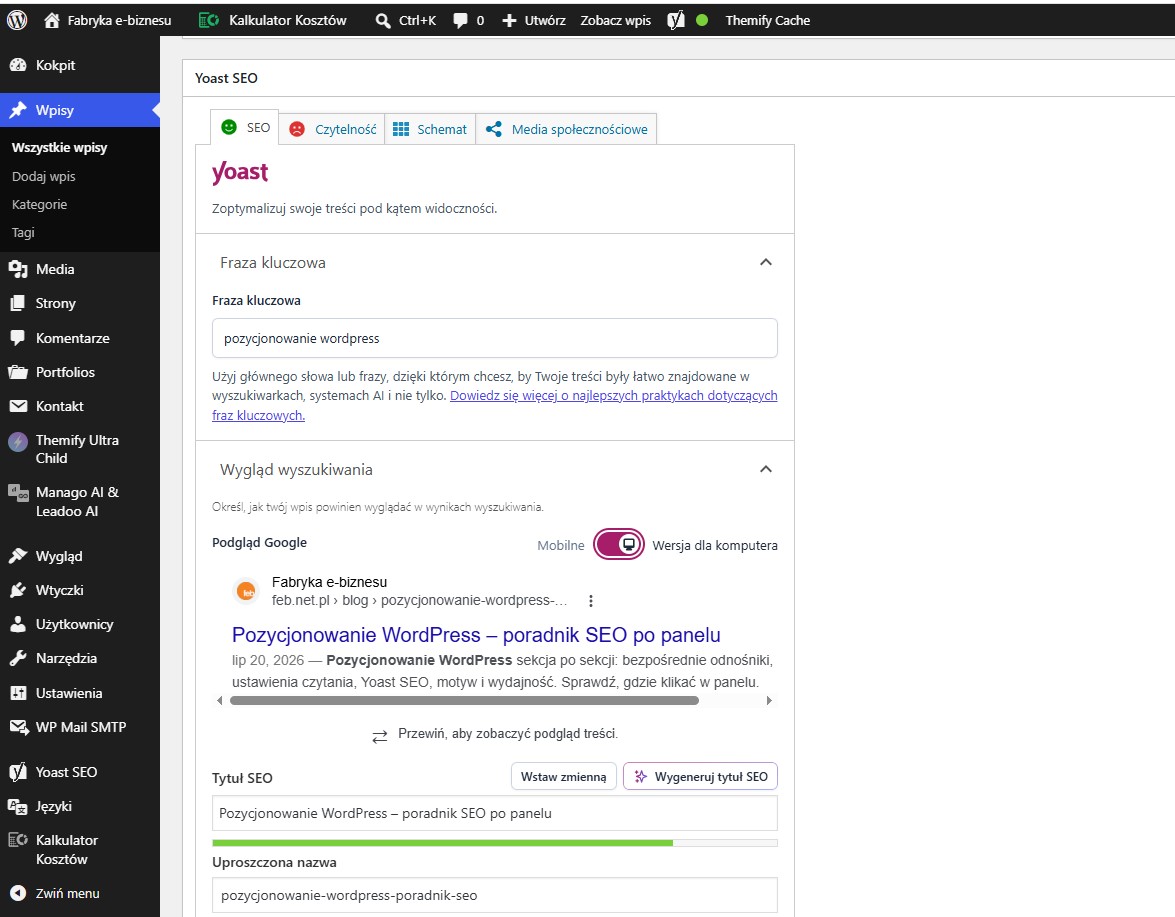Click Zobacz wpis in admin bar
This screenshot has height=917, width=1175.
(x=615, y=20)
